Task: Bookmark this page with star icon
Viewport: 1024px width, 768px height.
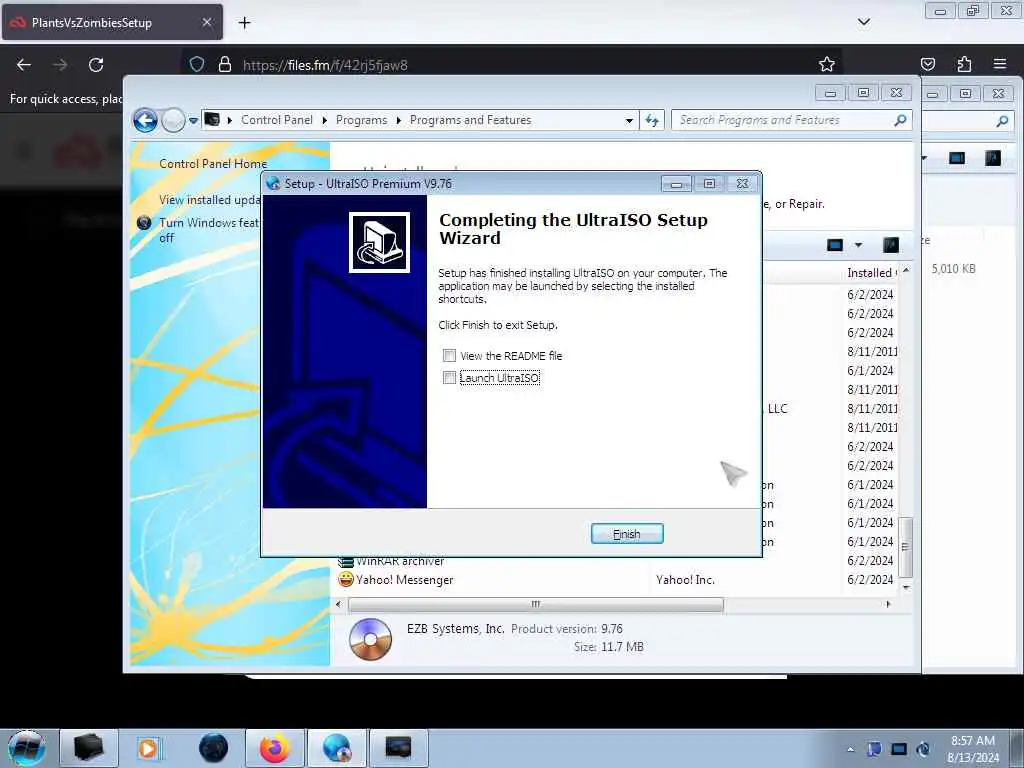Action: pyautogui.click(x=827, y=65)
